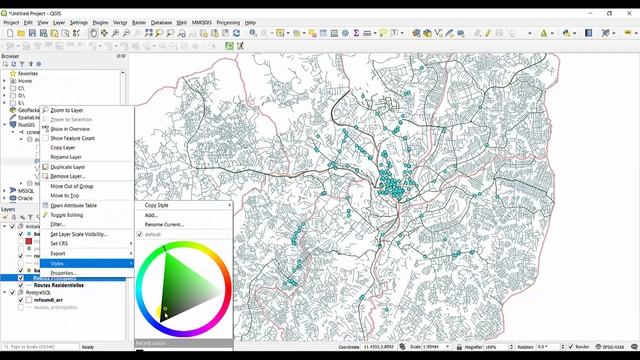The image size is (640, 360).
Task: Click the Open Field Calculator icon
Action: tap(334, 33)
